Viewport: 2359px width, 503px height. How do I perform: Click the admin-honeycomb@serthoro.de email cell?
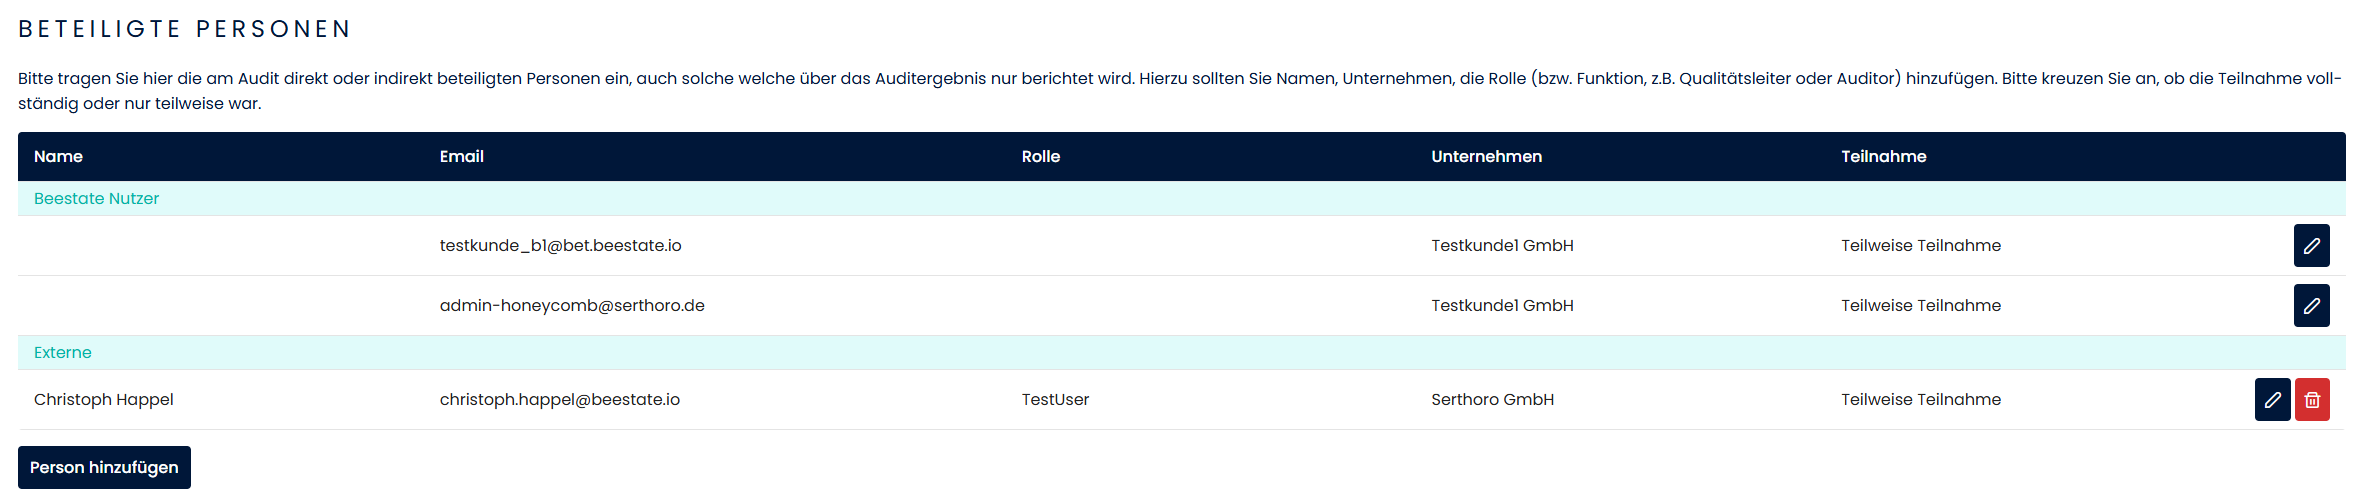click(572, 306)
